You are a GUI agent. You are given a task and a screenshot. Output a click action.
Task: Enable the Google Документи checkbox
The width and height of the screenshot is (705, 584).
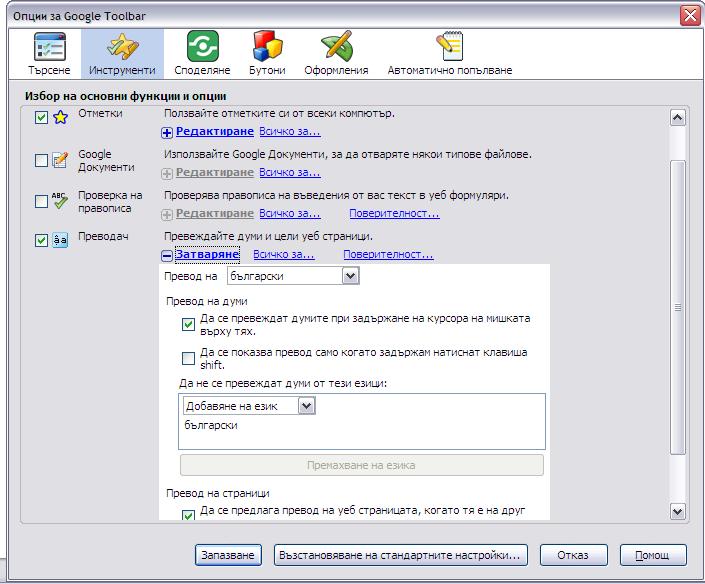point(41,160)
